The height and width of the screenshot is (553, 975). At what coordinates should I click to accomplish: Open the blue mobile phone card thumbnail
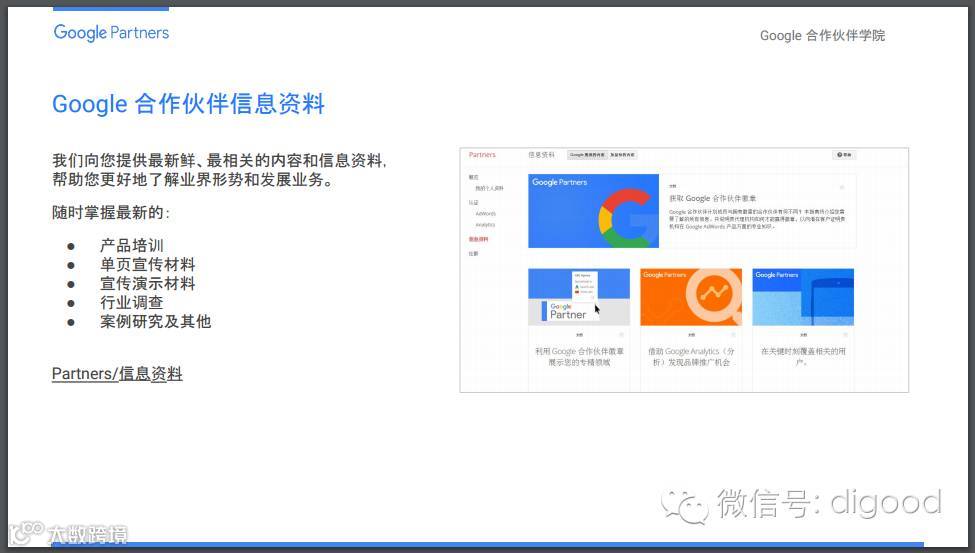(803, 297)
